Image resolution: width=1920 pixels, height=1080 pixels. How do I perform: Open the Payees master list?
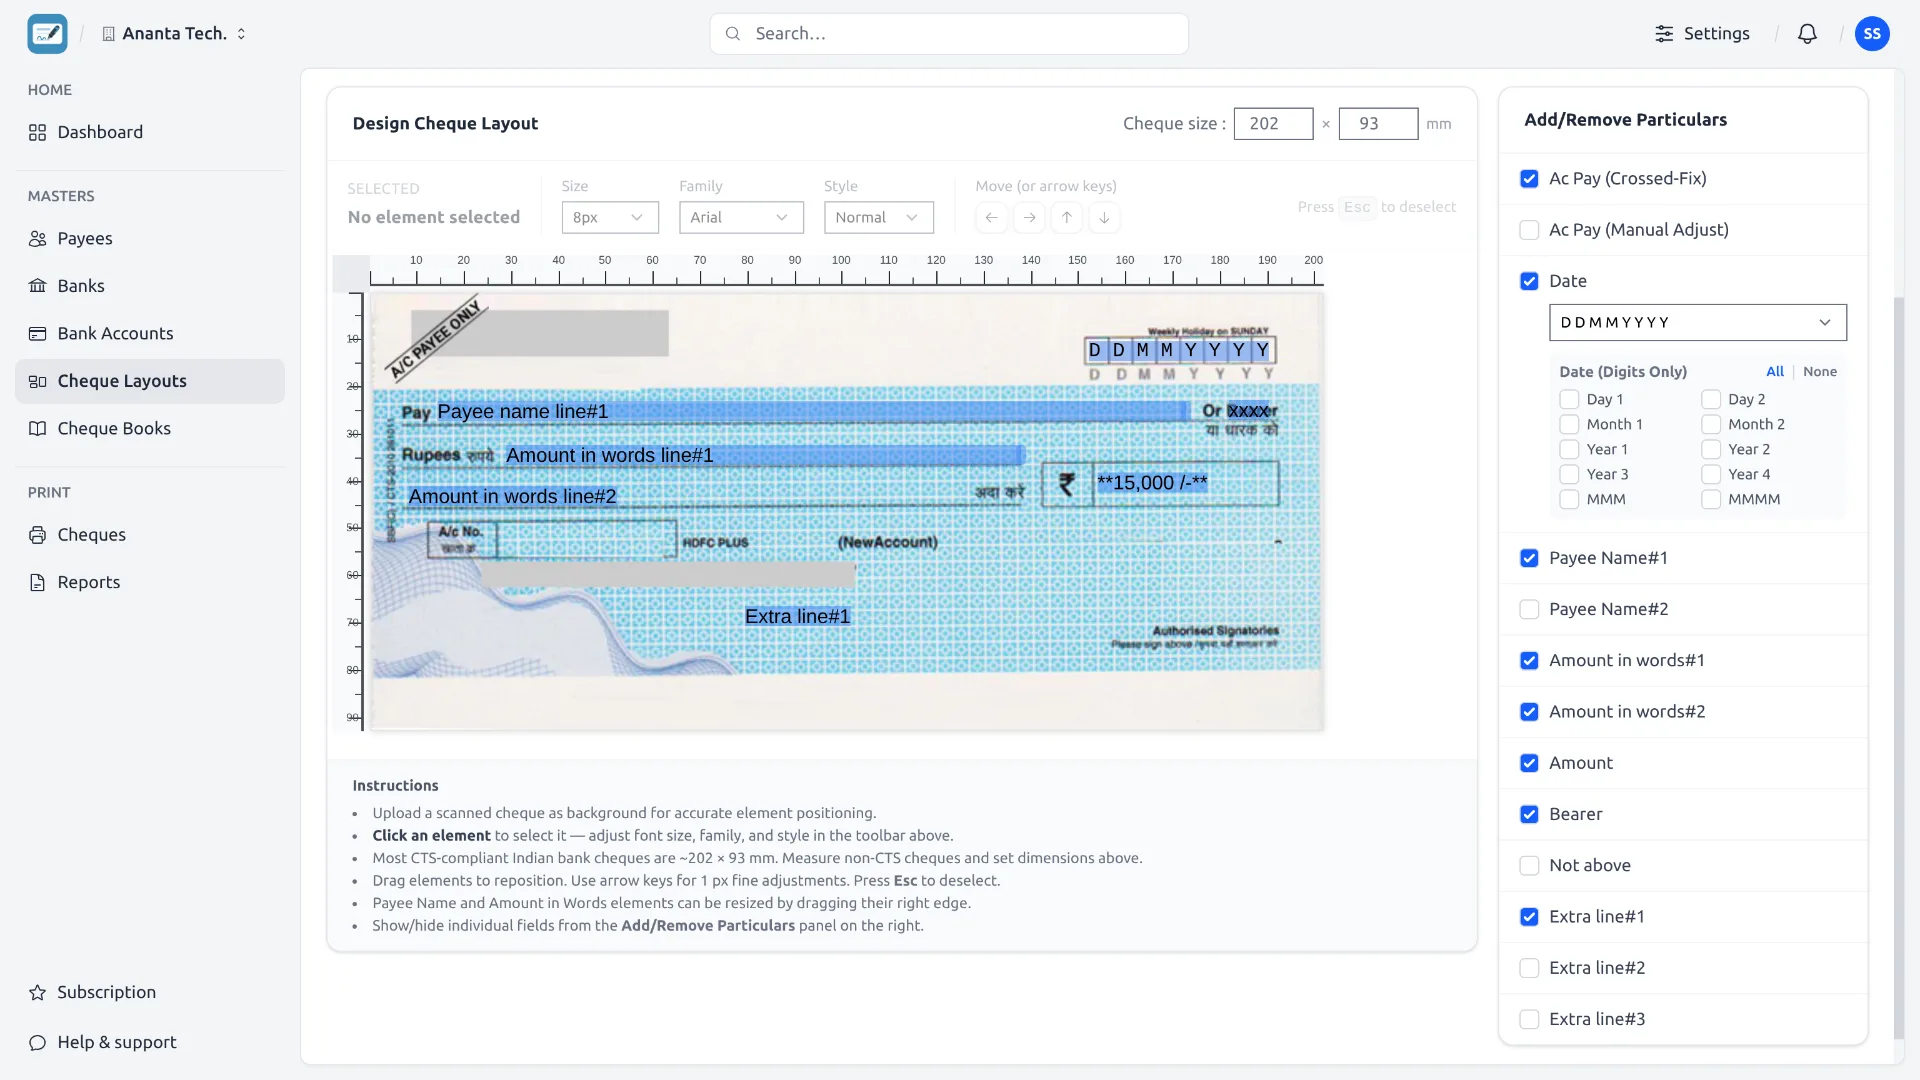[150, 238]
